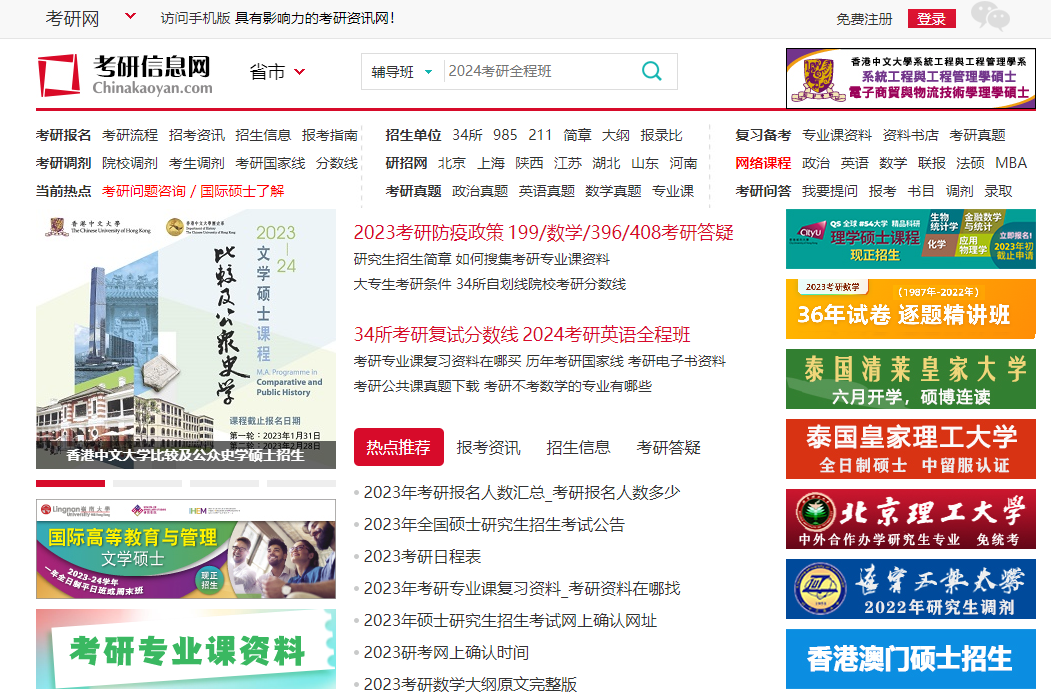Open the 985 universities link

click(505, 135)
